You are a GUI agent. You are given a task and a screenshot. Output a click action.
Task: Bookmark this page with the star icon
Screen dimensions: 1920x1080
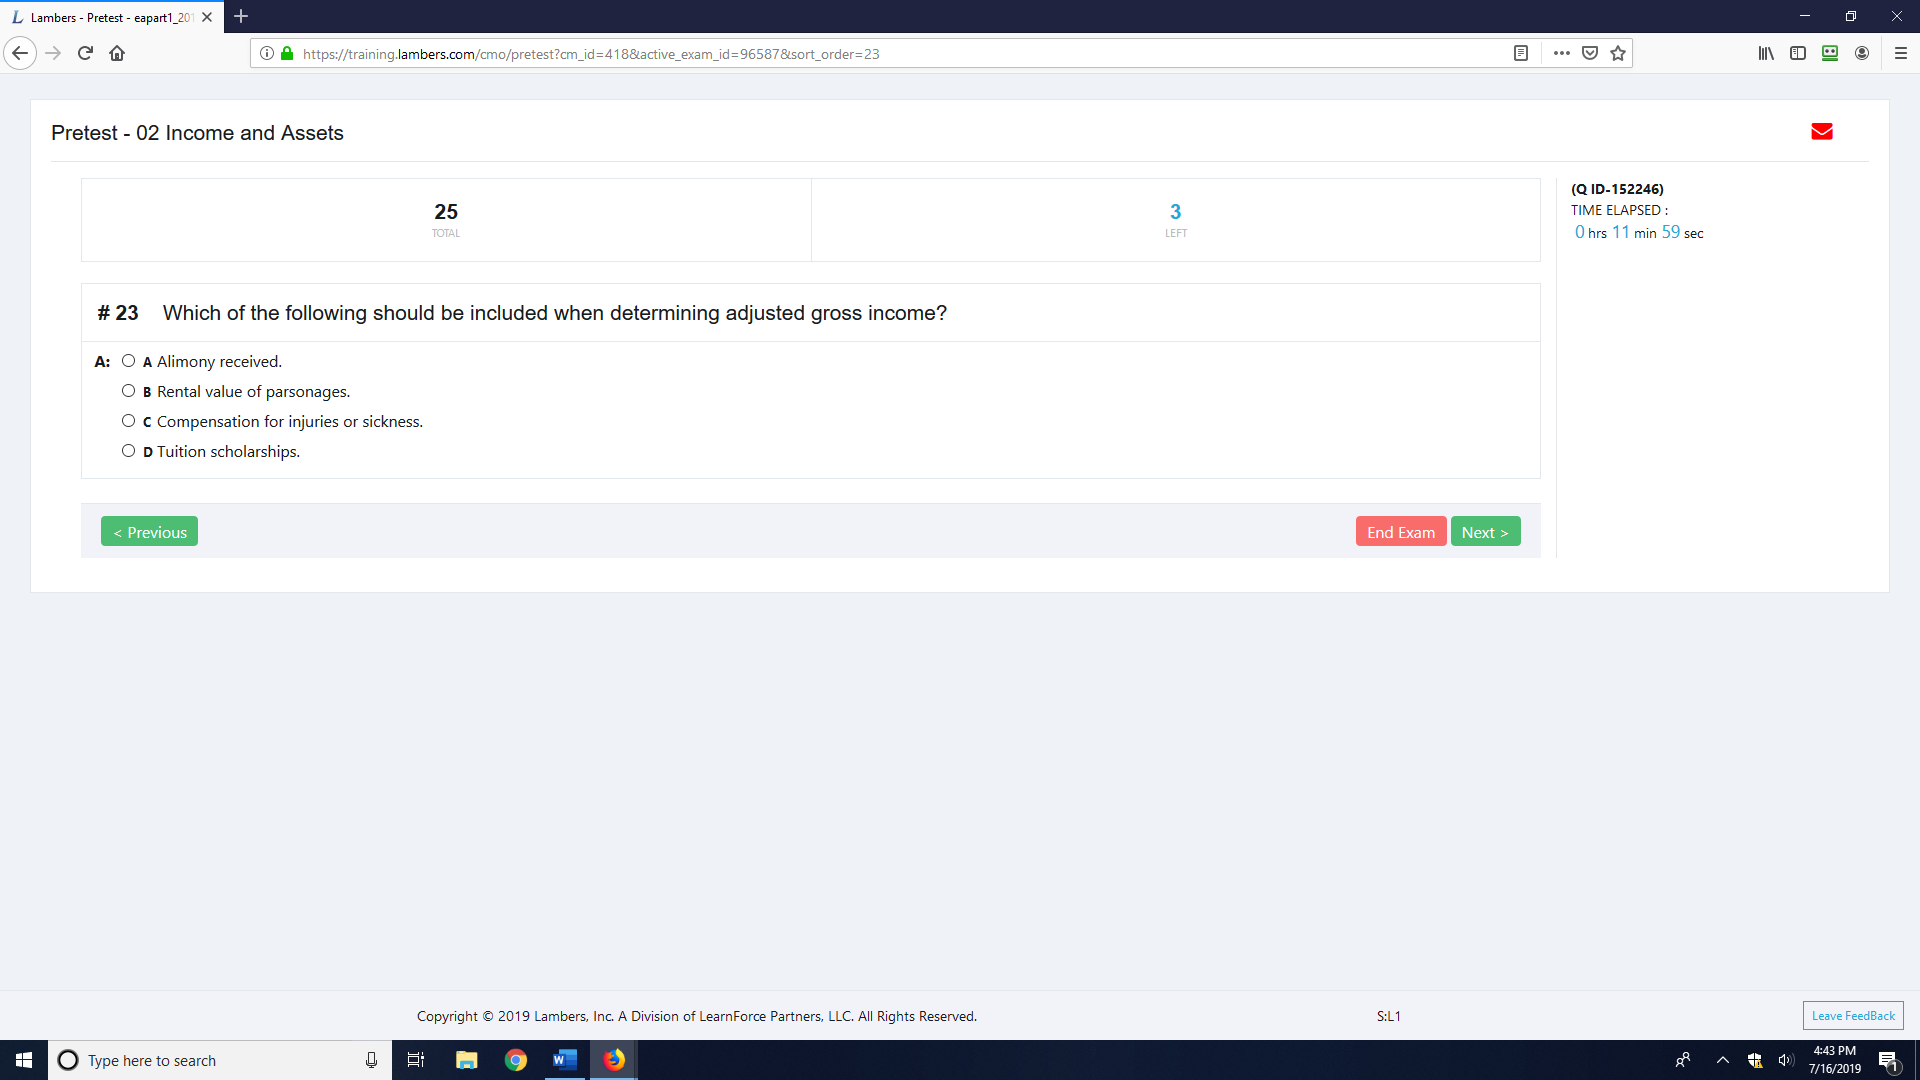point(1618,54)
